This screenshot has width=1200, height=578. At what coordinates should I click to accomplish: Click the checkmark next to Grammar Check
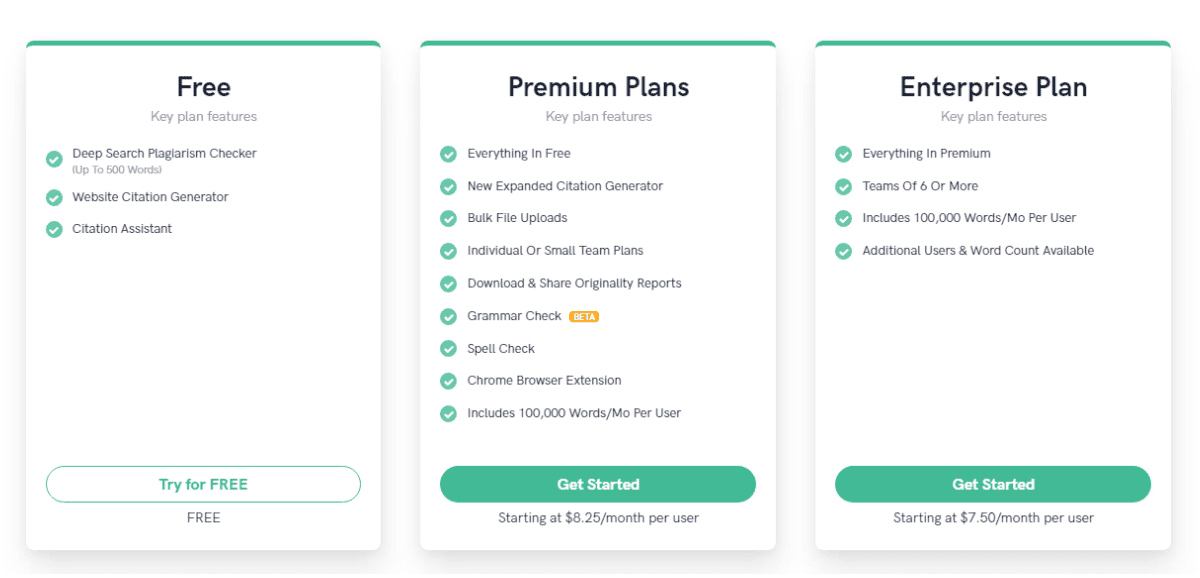click(x=448, y=316)
